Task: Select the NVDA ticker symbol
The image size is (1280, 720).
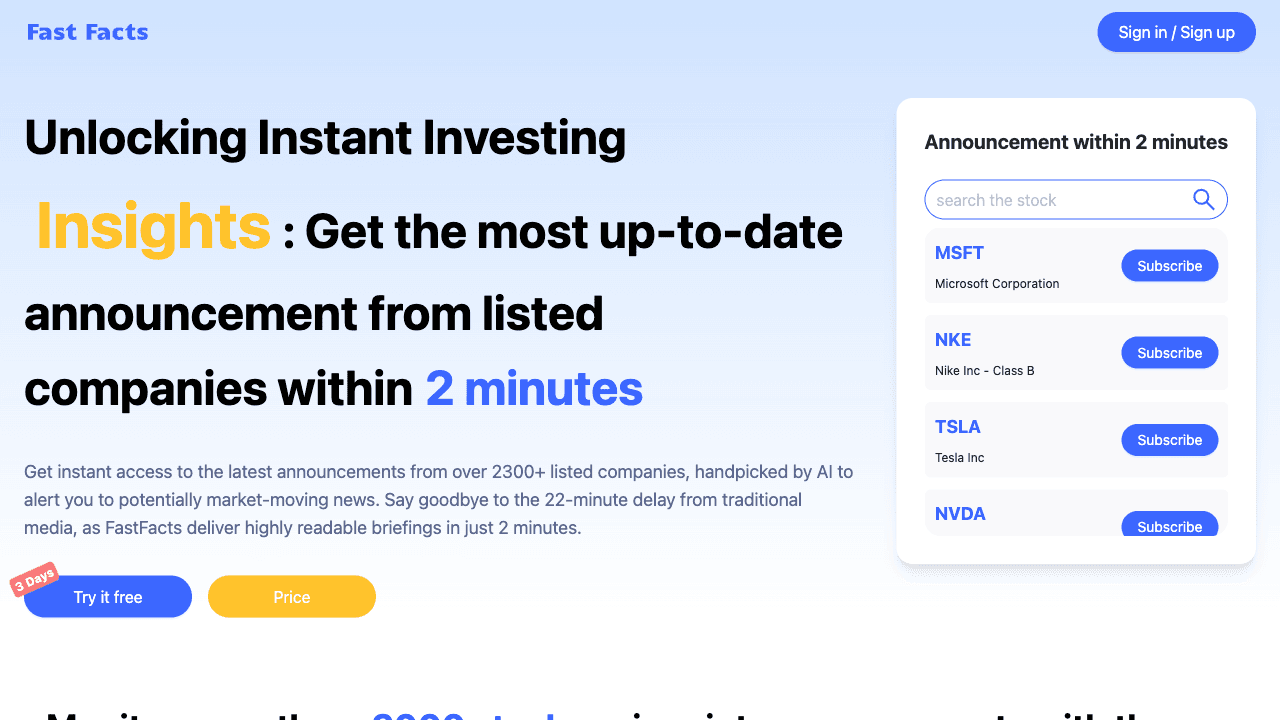Action: [x=960, y=514]
